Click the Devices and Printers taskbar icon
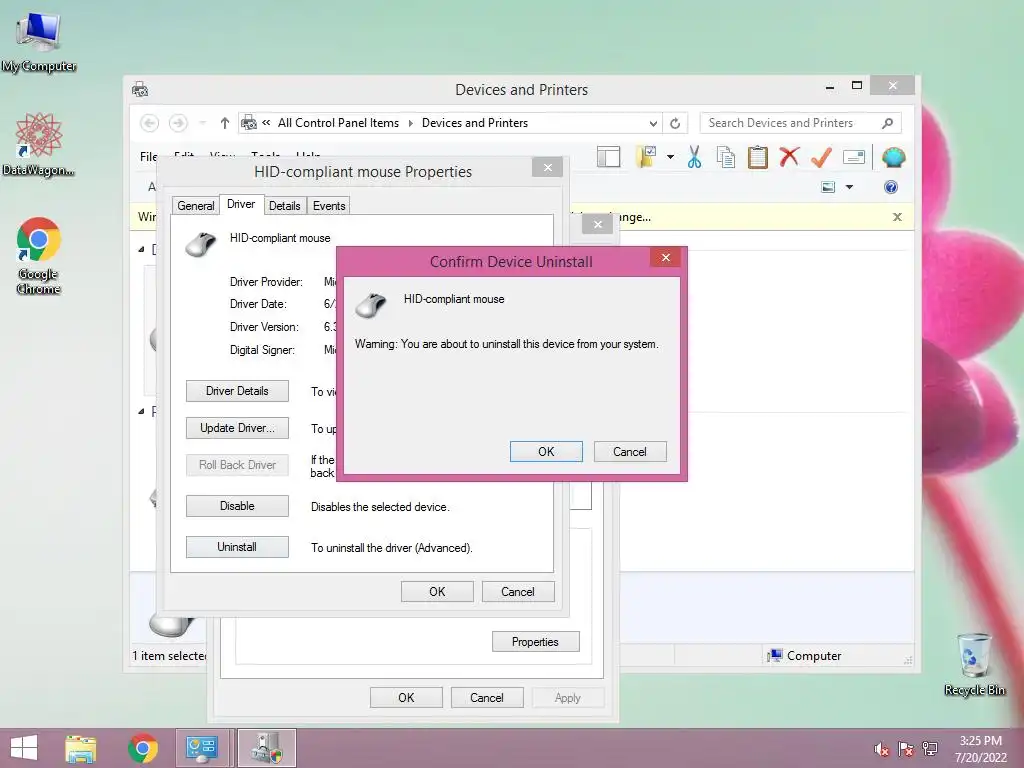 pyautogui.click(x=266, y=748)
